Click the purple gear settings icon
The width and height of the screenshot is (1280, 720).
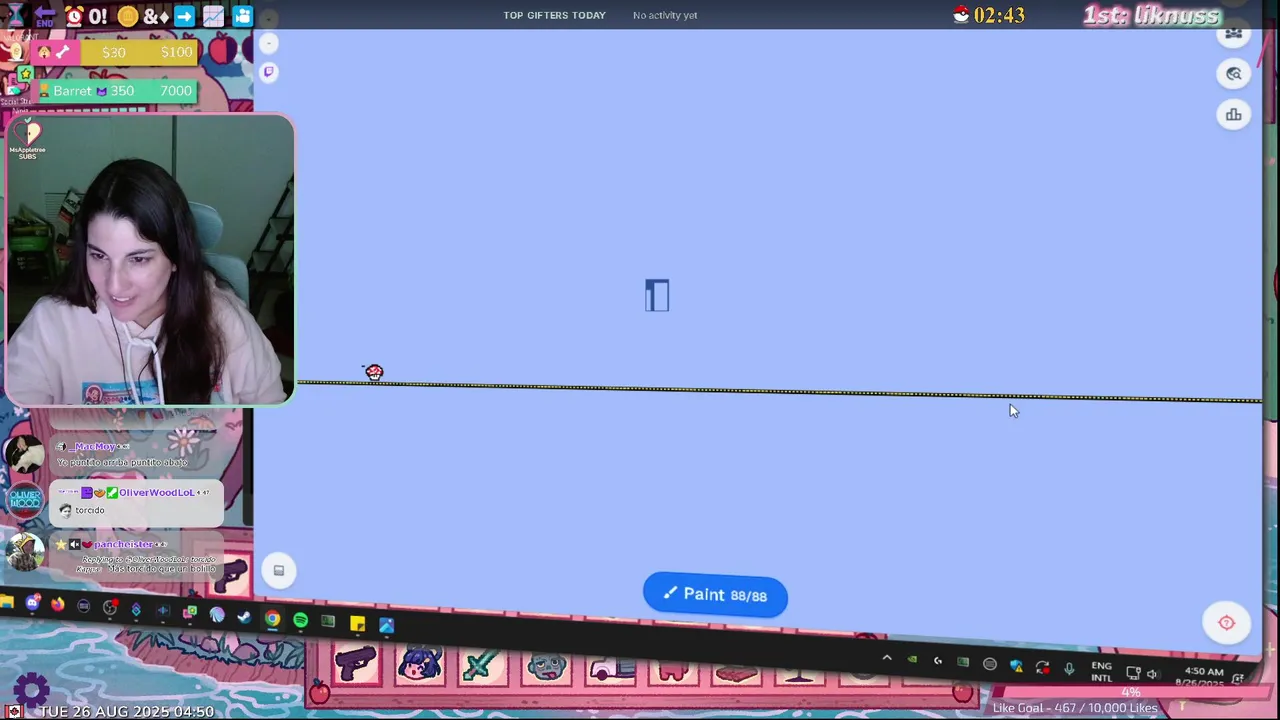[x=31, y=688]
